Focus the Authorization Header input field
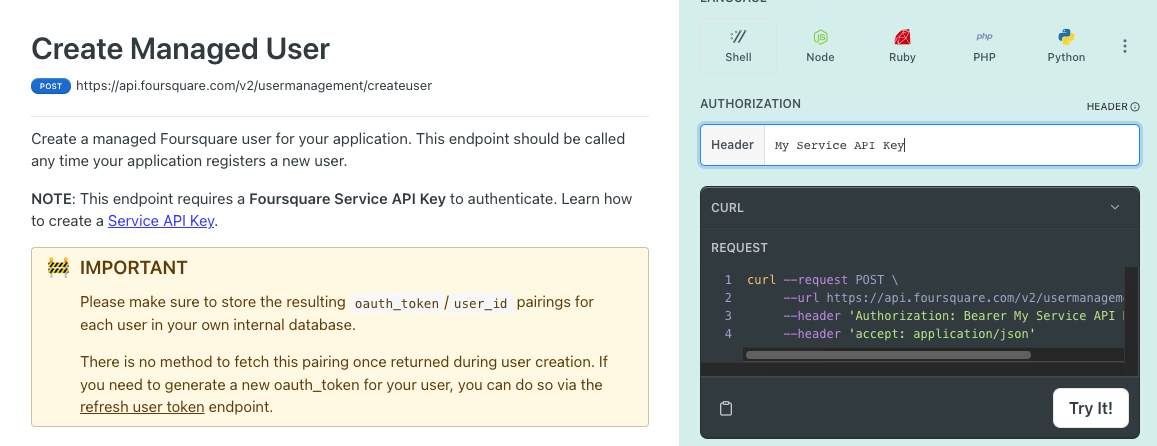The height and width of the screenshot is (446, 1157). click(x=951, y=145)
